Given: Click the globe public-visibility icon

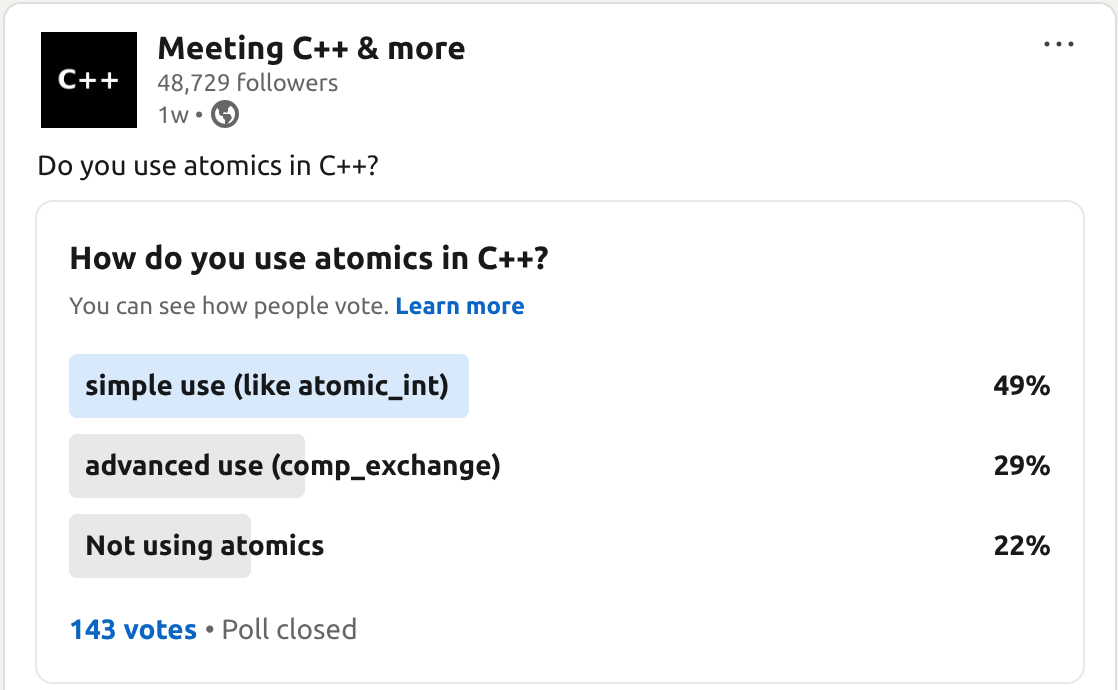Looking at the screenshot, I should (225, 115).
